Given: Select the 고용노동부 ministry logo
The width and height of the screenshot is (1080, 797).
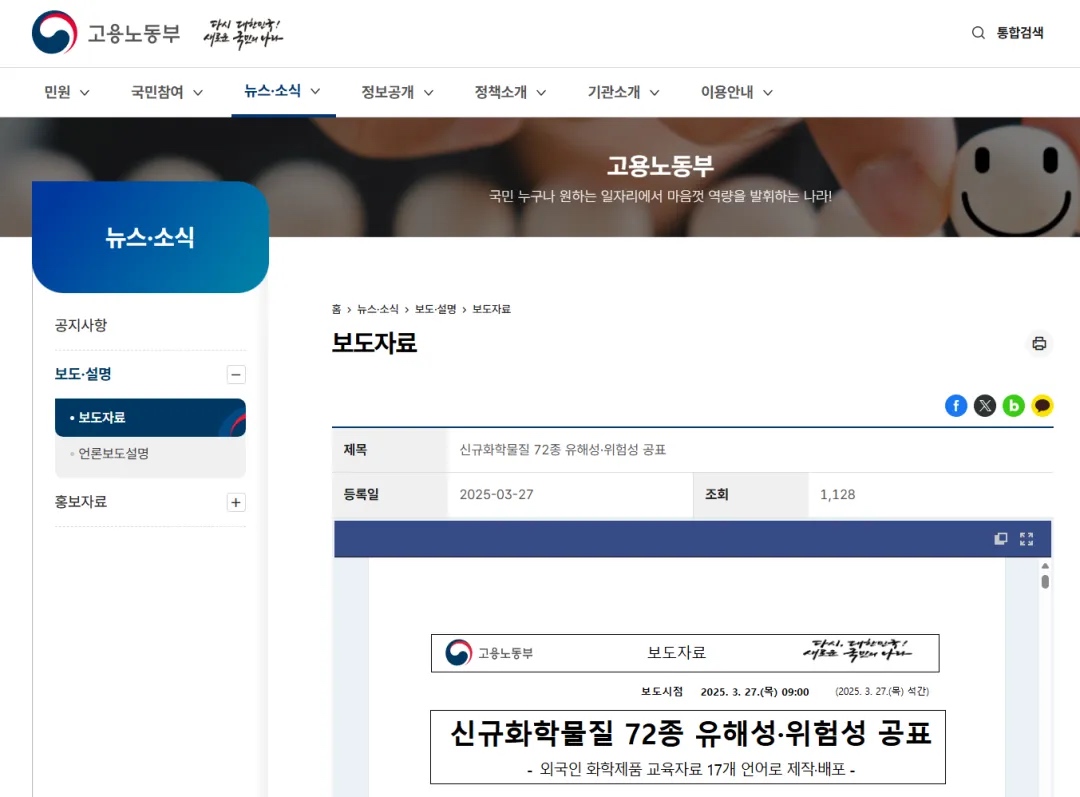Looking at the screenshot, I should point(107,30).
